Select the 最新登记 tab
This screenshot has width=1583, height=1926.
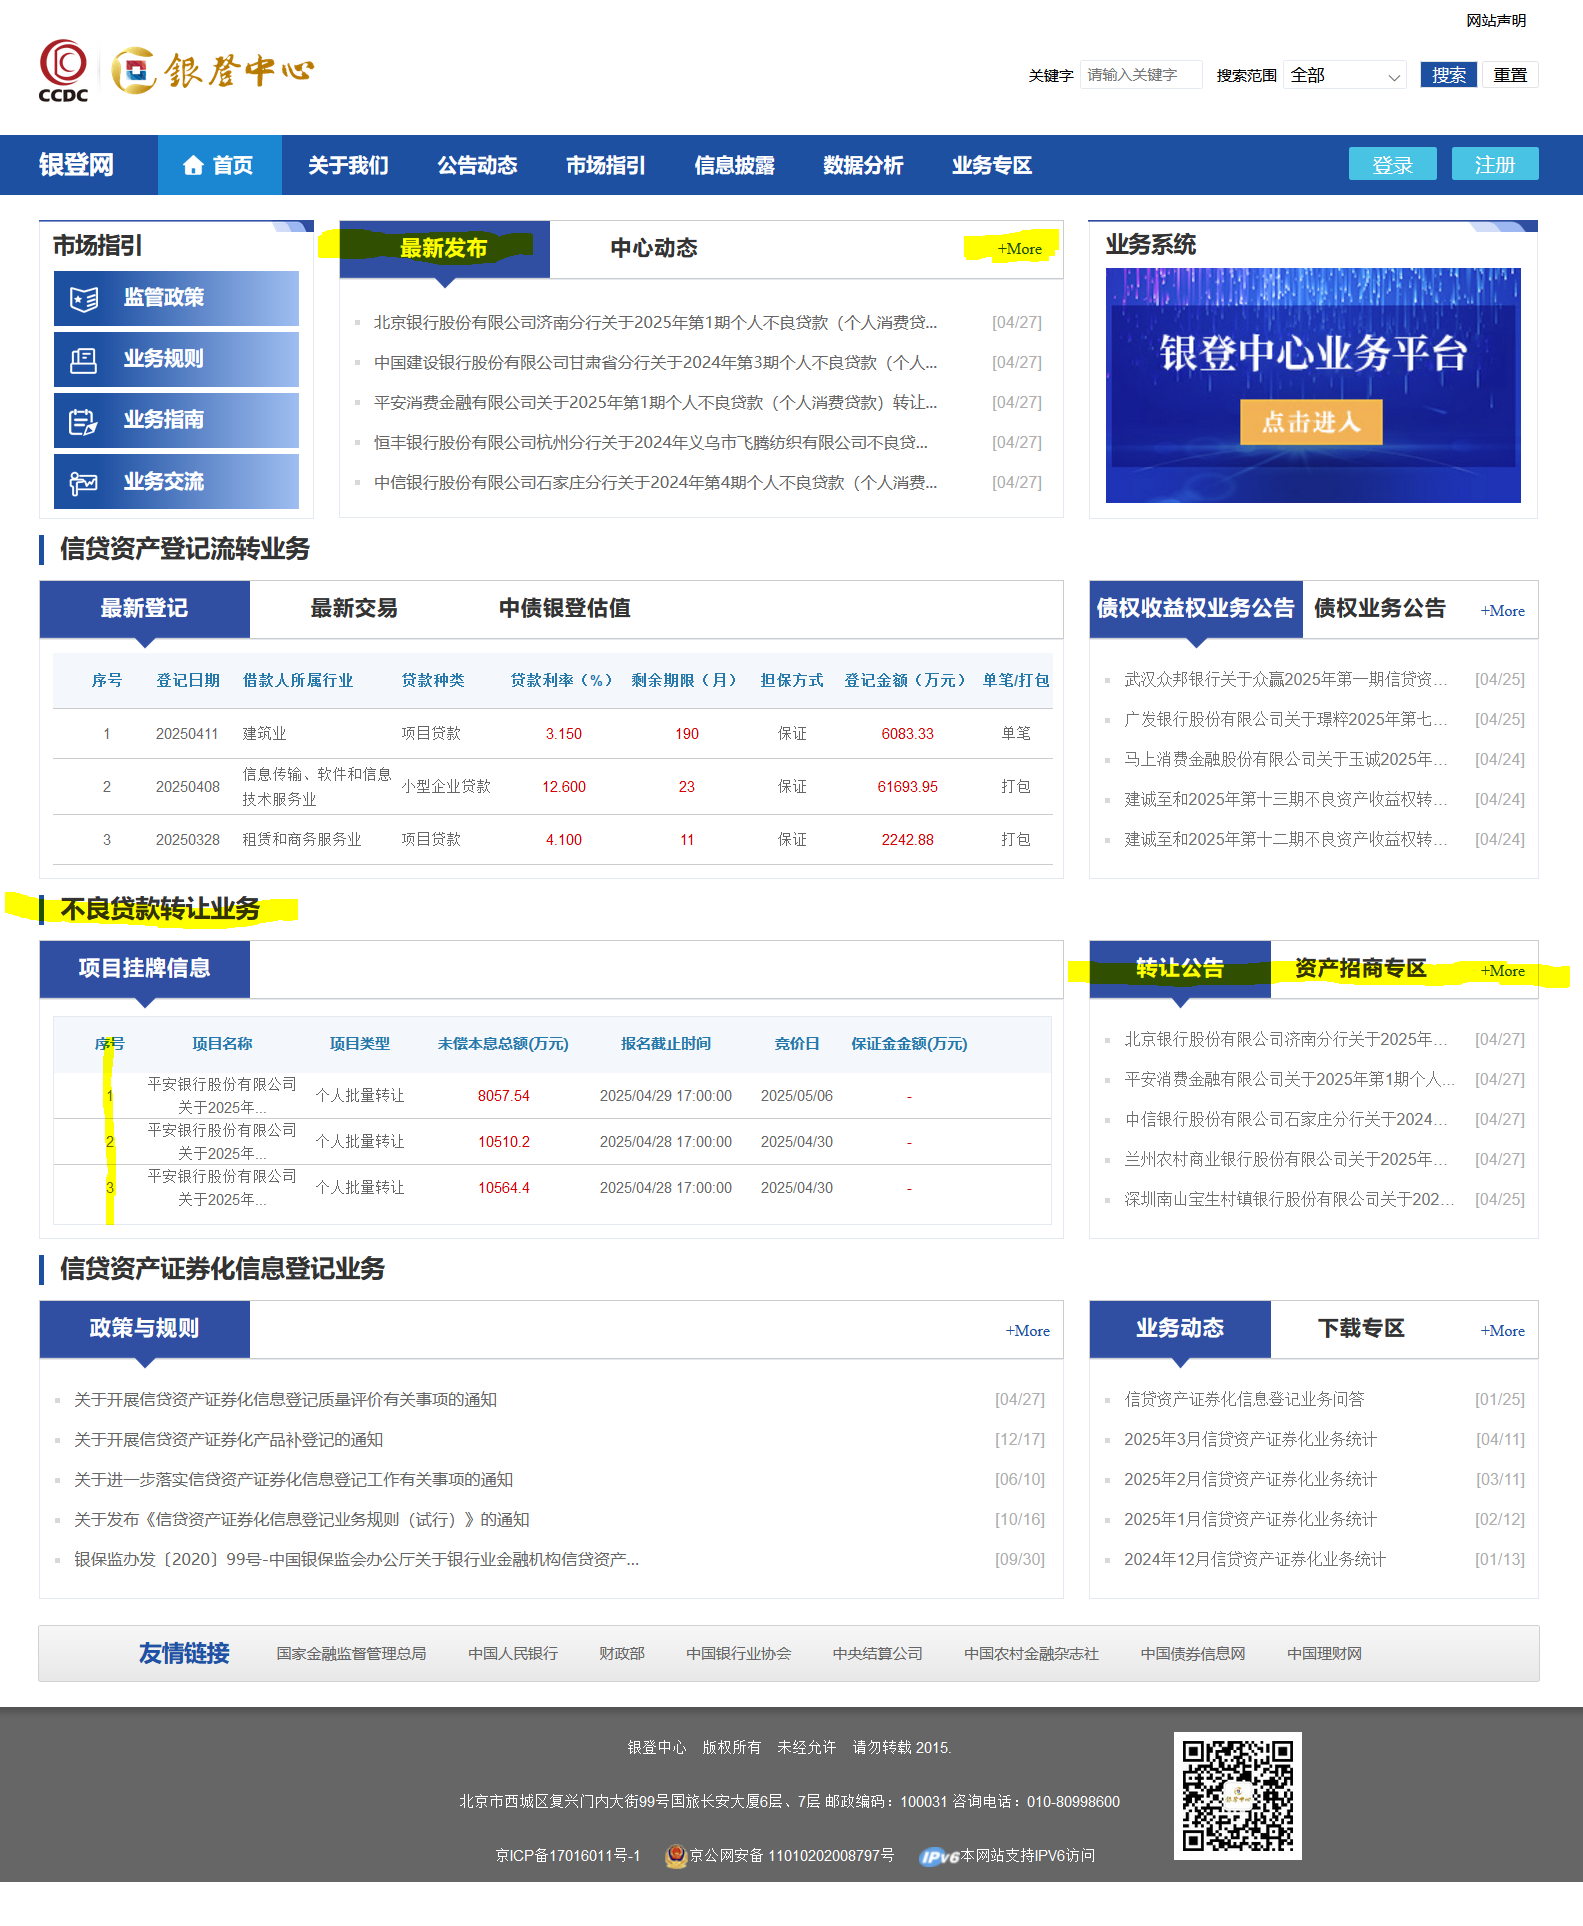(x=144, y=608)
